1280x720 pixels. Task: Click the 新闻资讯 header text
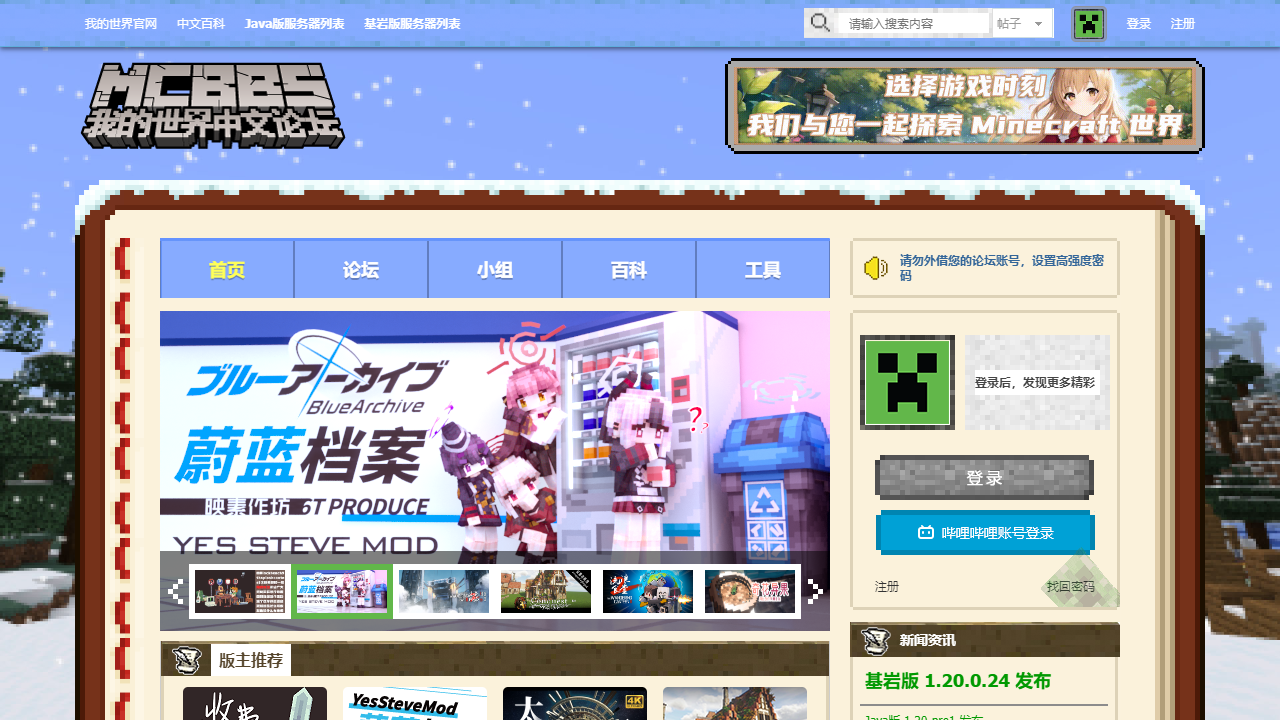tap(927, 640)
